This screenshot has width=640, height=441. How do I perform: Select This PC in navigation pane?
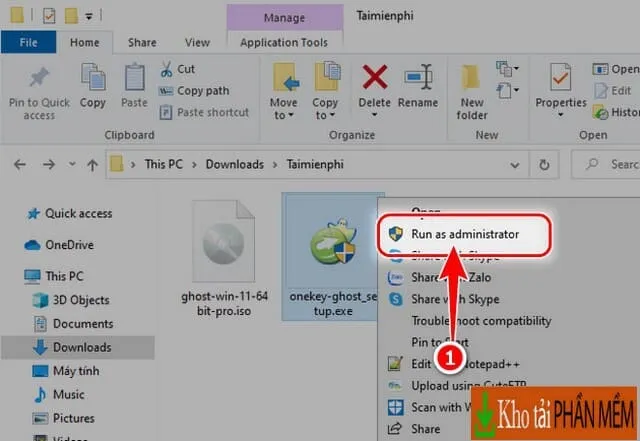click(x=54, y=276)
